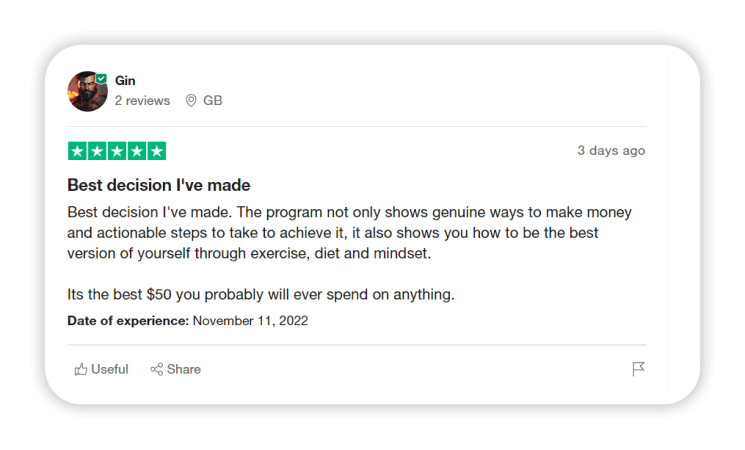The width and height of the screenshot is (745, 450).
Task: Click the review text mentioning the best $50
Action: pos(260,295)
